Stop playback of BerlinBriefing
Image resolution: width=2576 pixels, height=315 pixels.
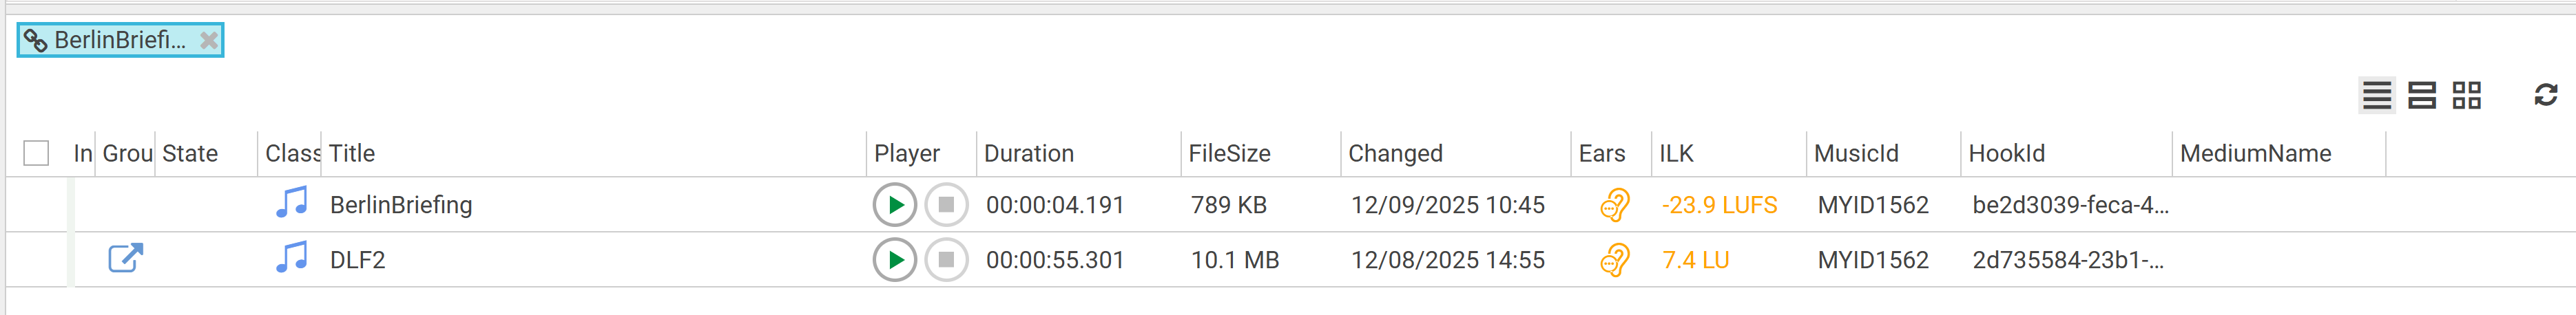[x=945, y=205]
